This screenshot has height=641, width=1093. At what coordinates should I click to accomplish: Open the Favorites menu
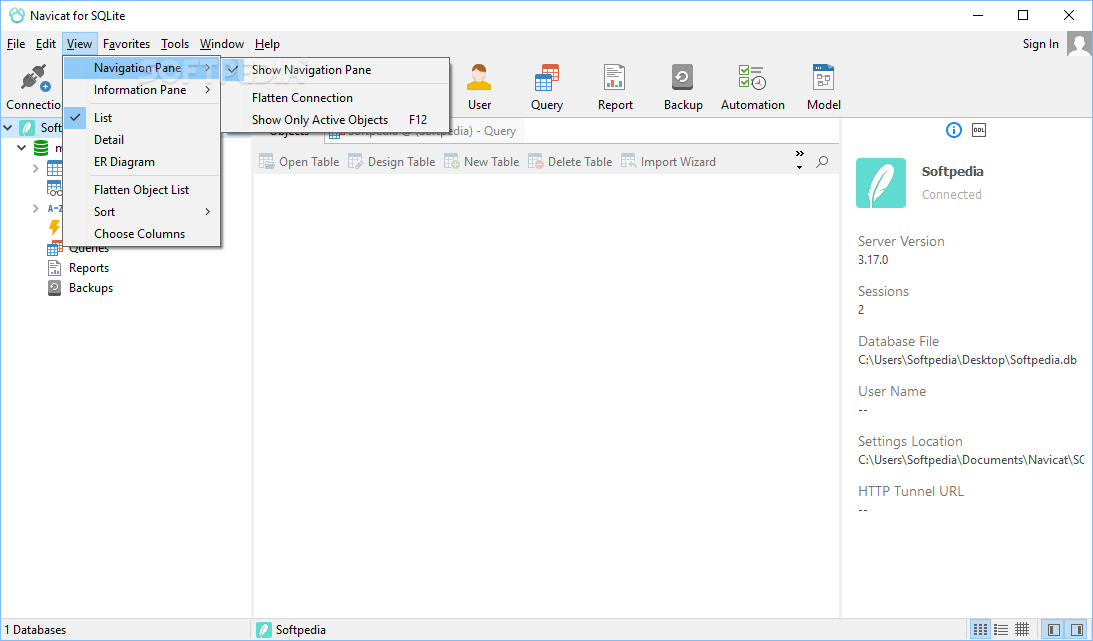(126, 44)
